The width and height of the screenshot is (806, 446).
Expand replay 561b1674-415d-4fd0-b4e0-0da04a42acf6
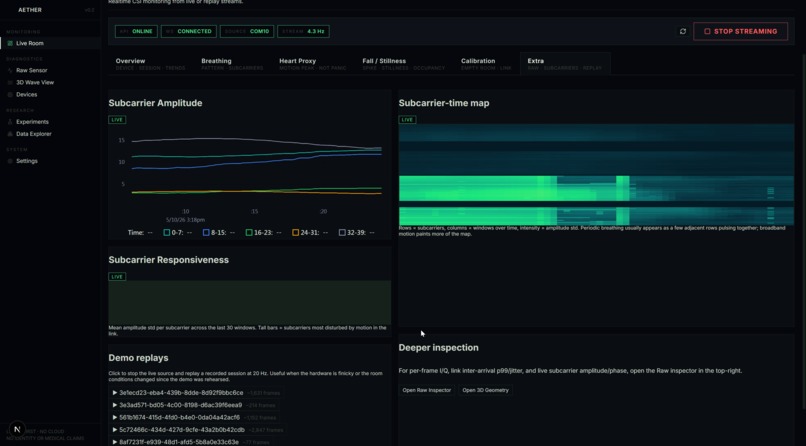195,417
